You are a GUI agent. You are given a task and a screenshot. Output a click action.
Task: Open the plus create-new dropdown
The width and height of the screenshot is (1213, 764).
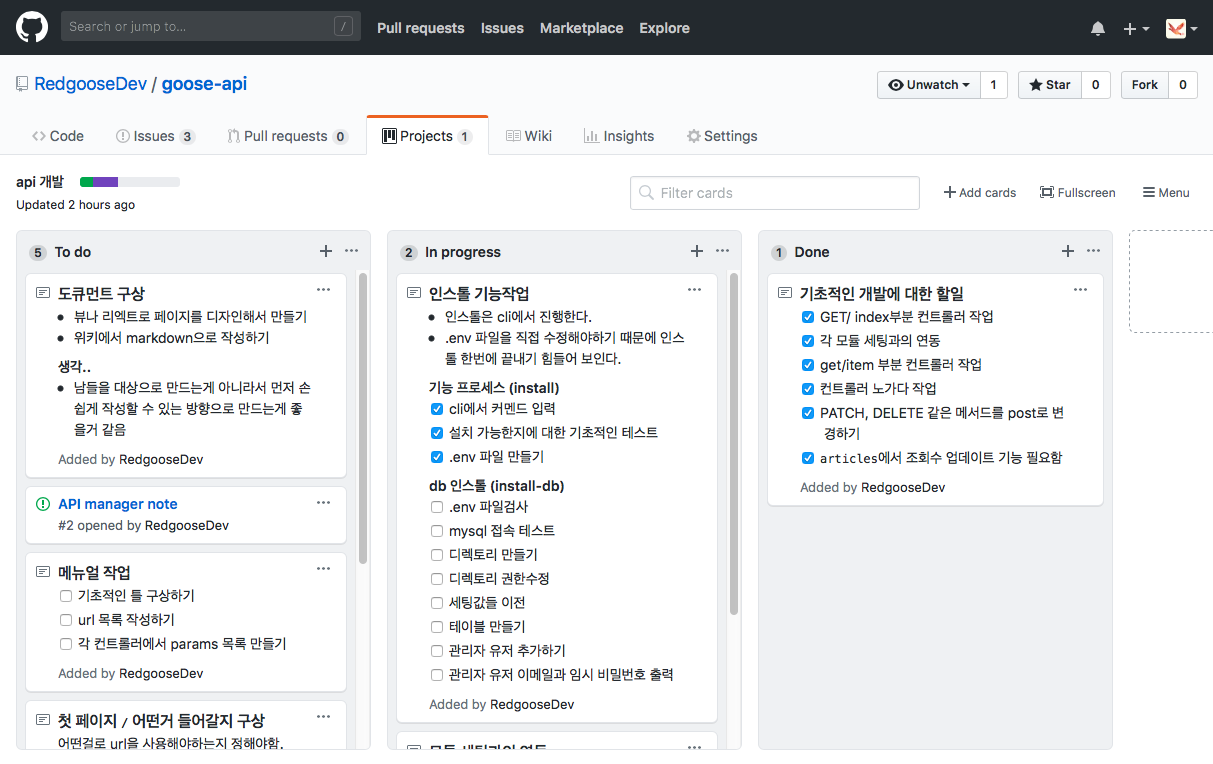(1136, 29)
